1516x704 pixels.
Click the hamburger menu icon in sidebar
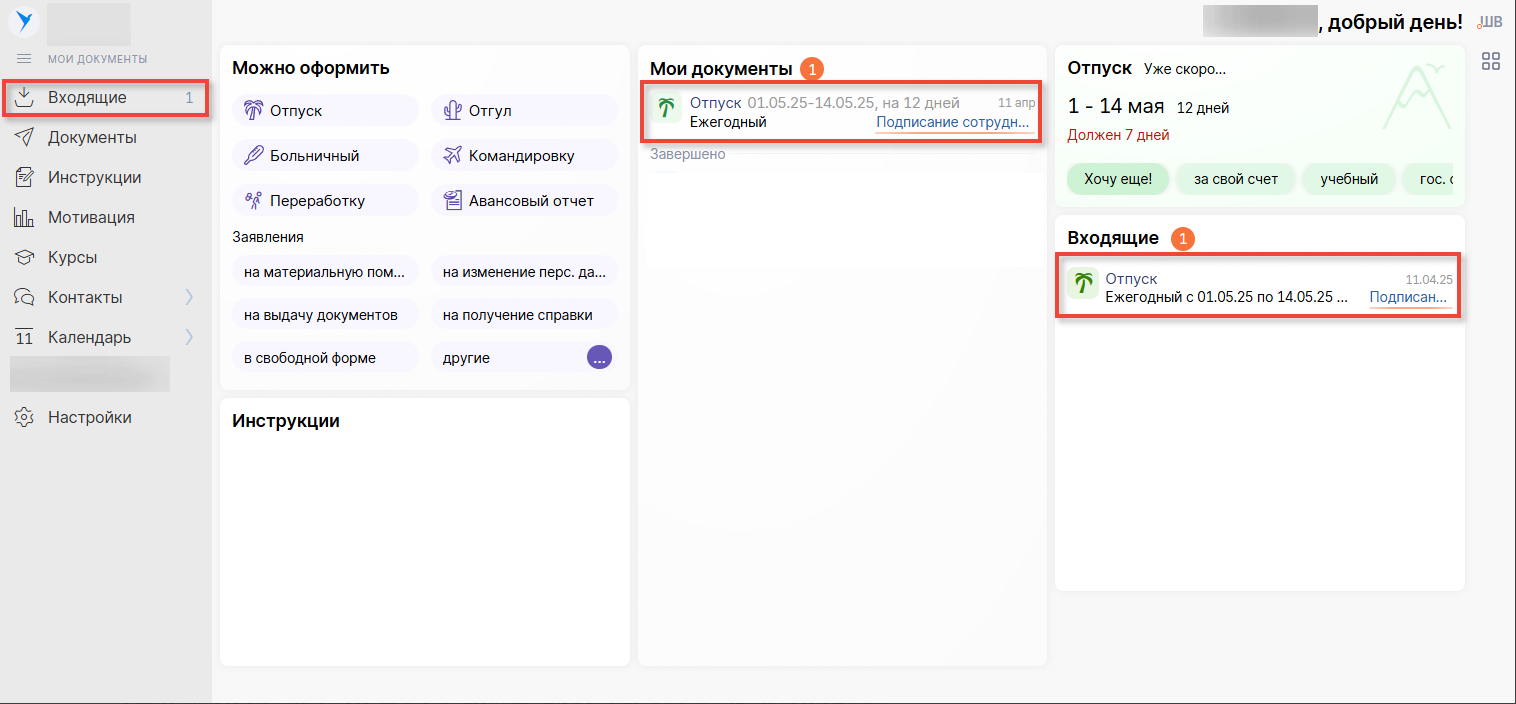pyautogui.click(x=24, y=59)
